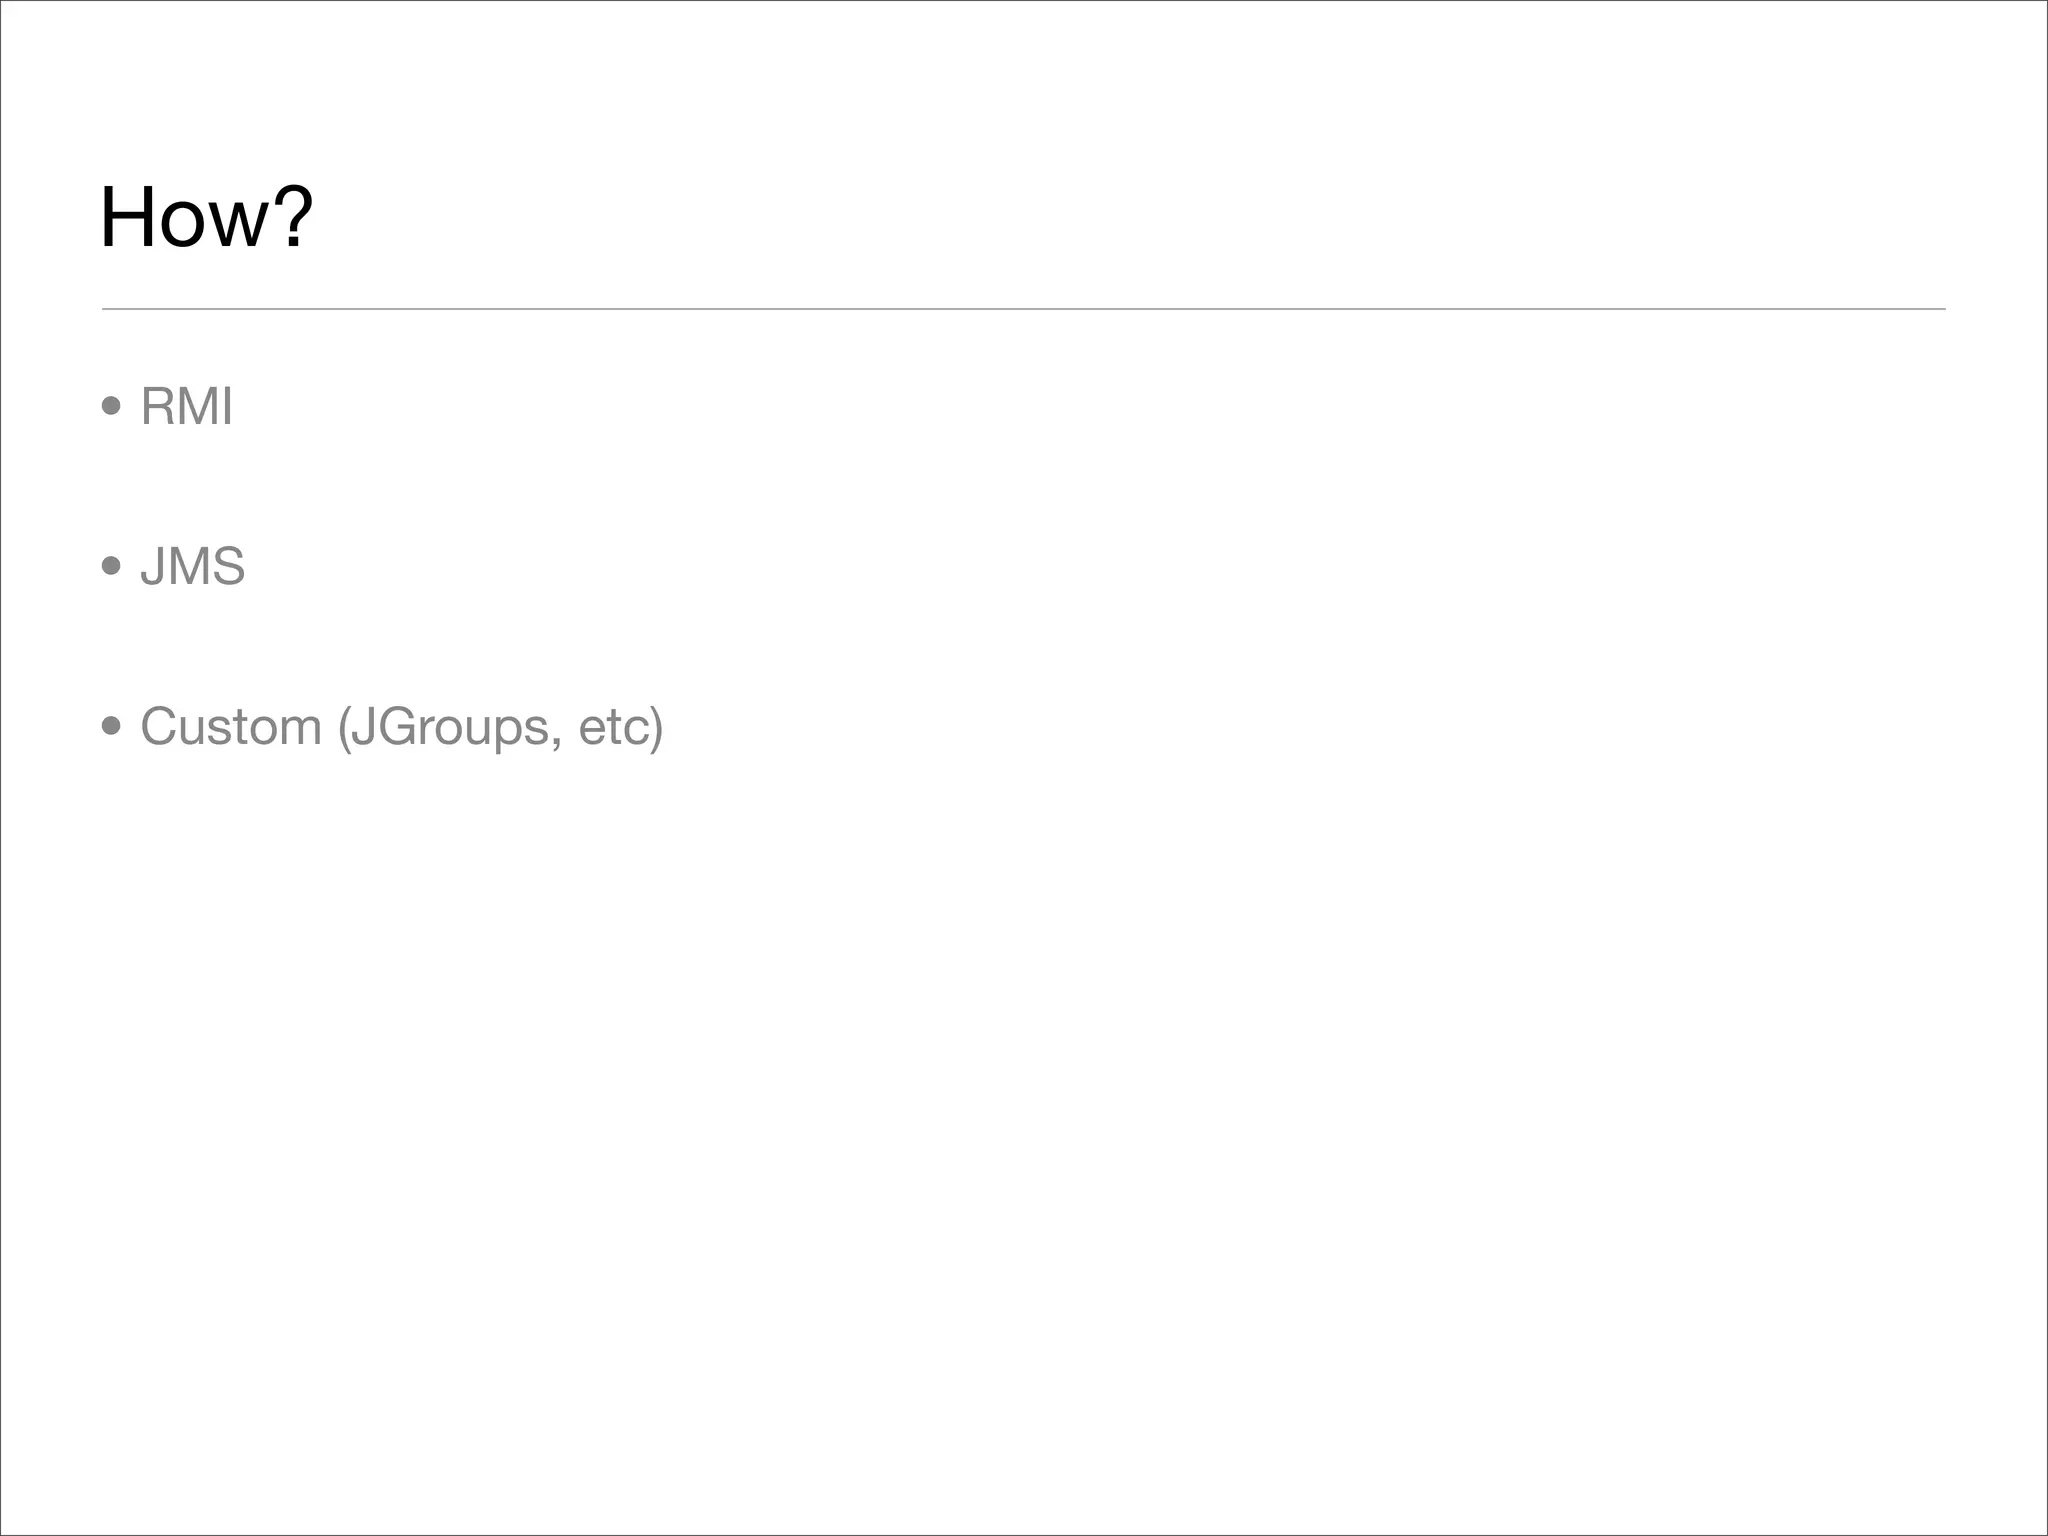The height and width of the screenshot is (1536, 2048).
Task: Click the bullet dot before Custom
Action: pyautogui.click(x=111, y=726)
